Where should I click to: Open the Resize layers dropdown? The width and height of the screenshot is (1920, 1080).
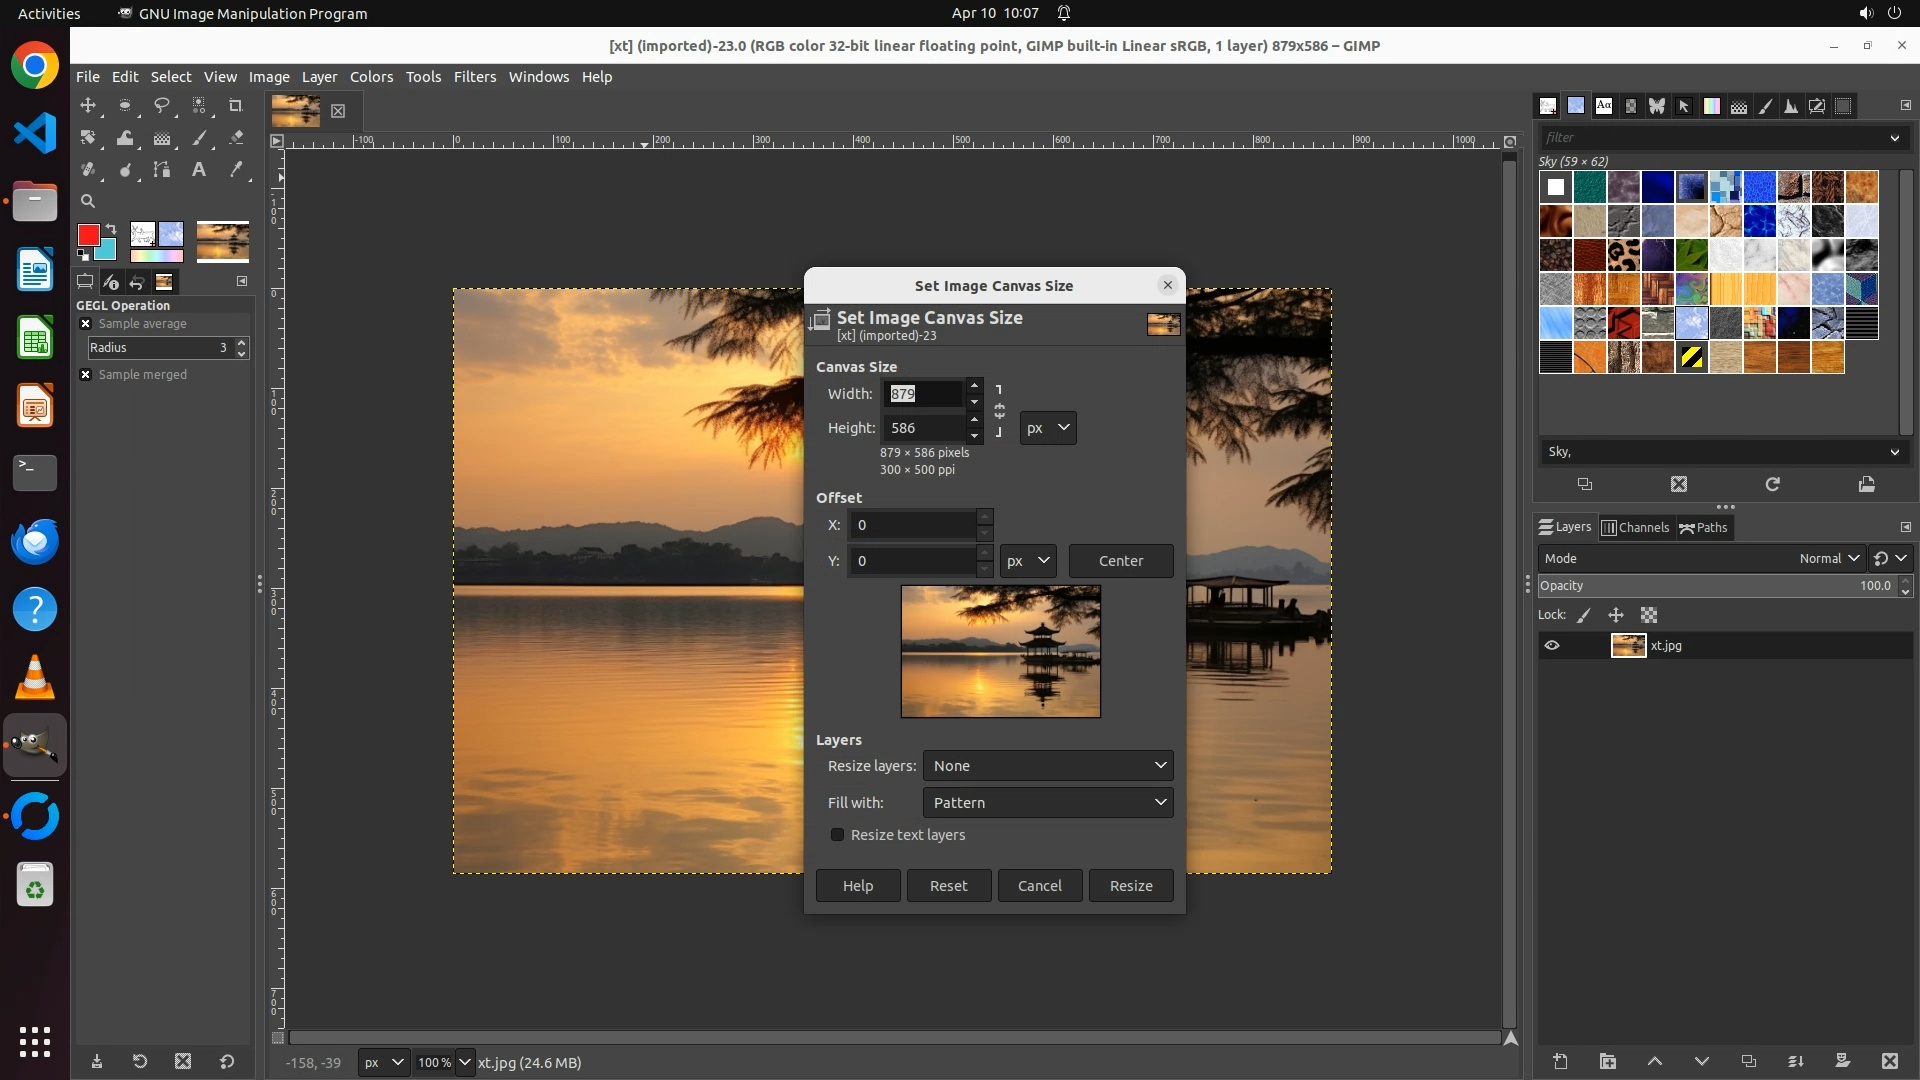[1047, 765]
